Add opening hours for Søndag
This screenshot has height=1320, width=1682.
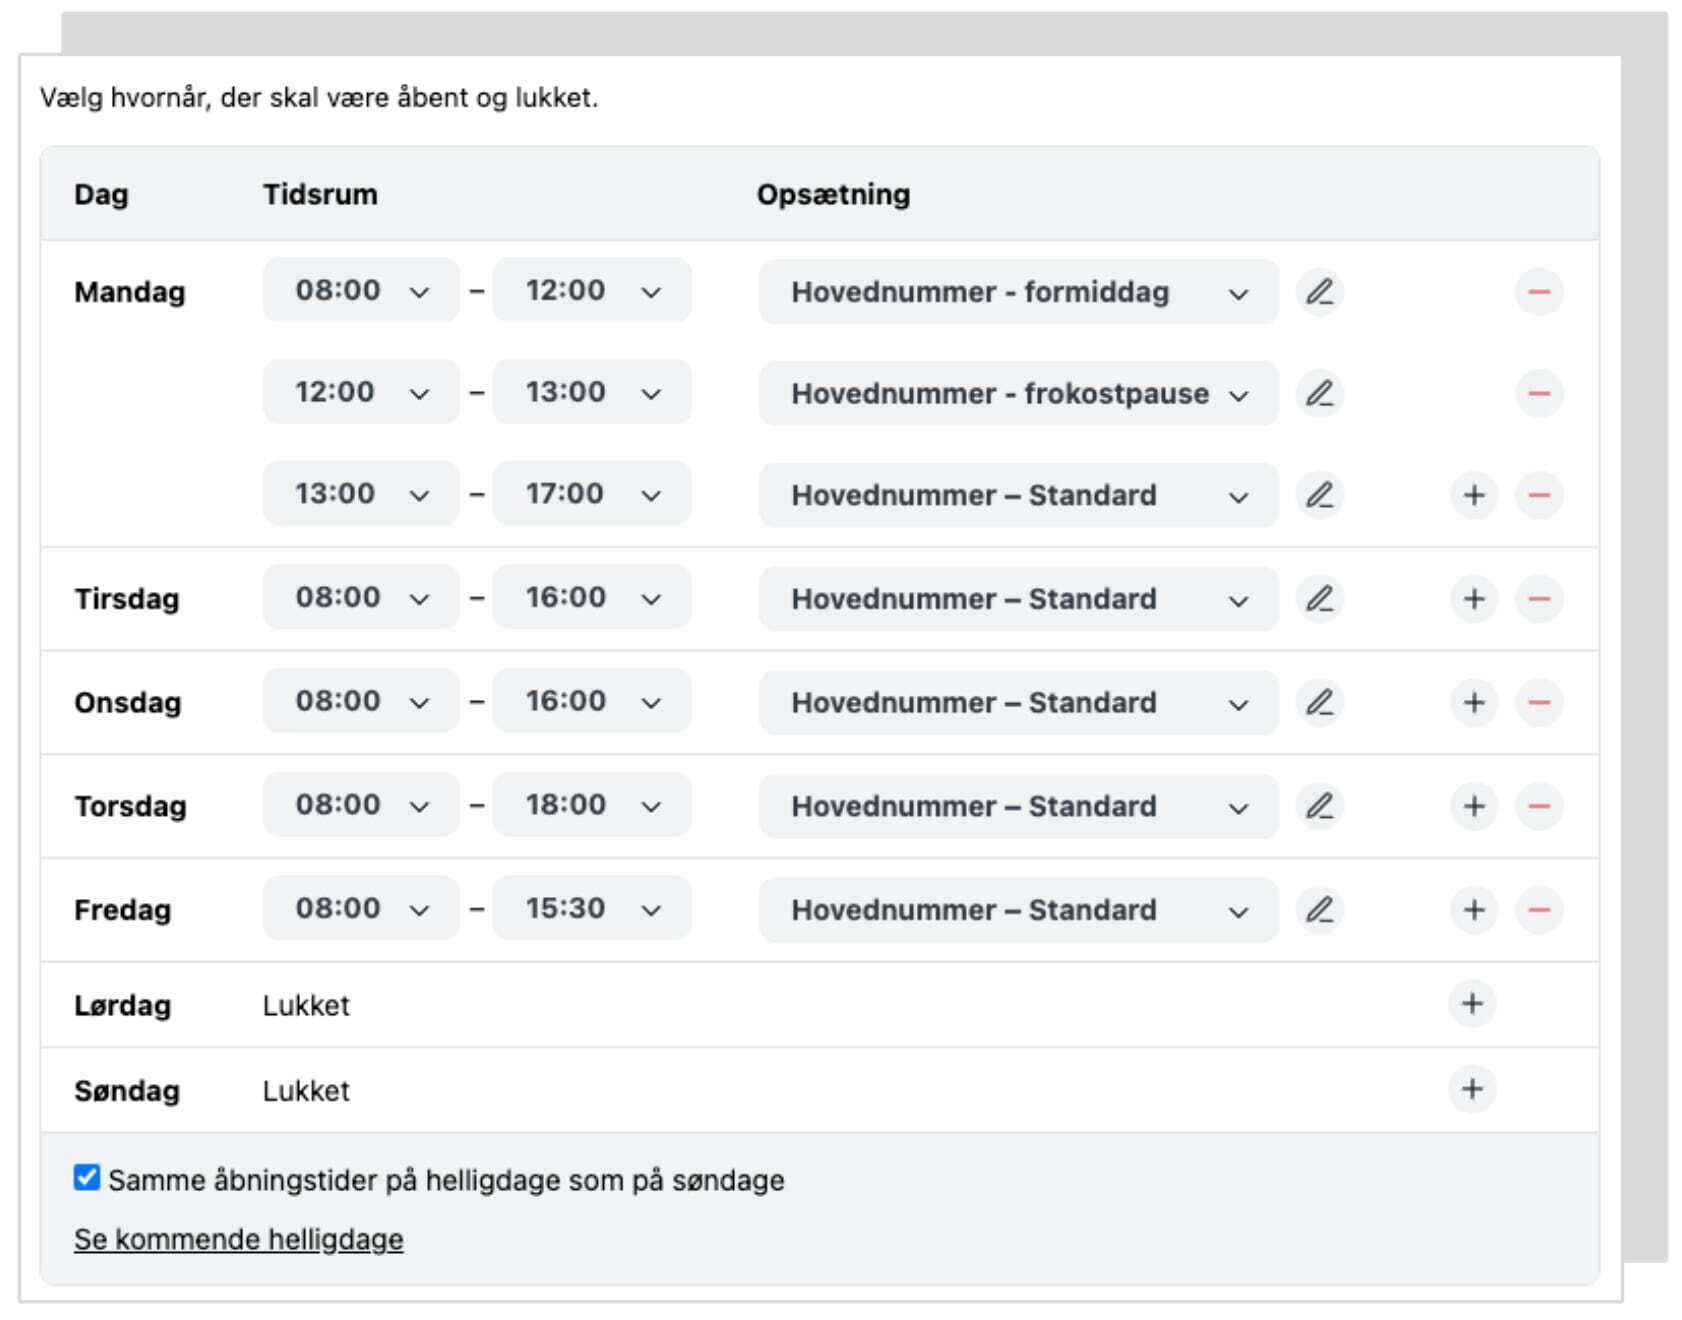1472,1089
